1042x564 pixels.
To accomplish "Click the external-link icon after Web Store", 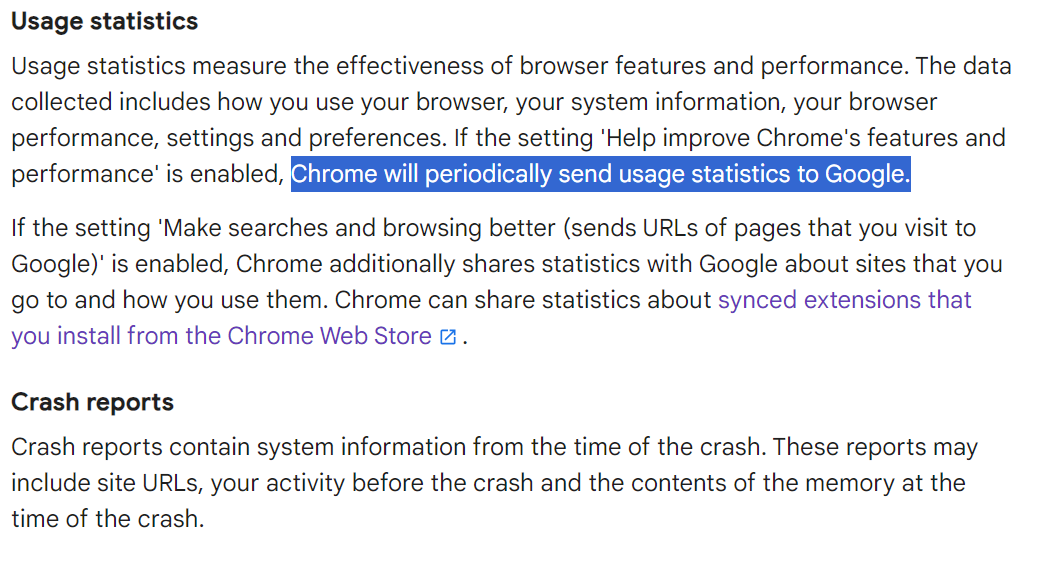I will pyautogui.click(x=448, y=337).
